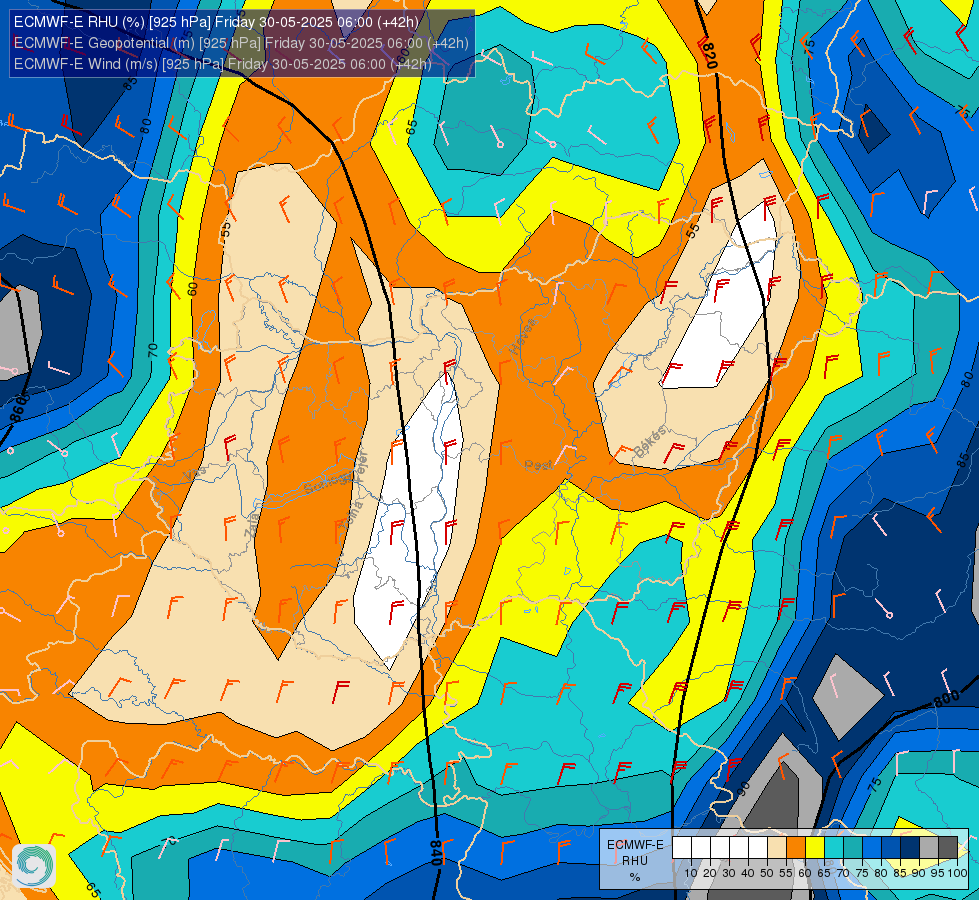979x900 pixels.
Task: Click the legend title ECMWF-E RHU %
Action: (x=635, y=861)
